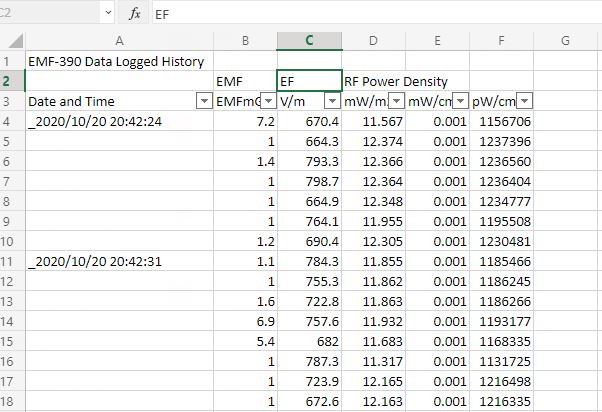Click cell with value 793.3
Screen dimensions: 602x412
309,161
